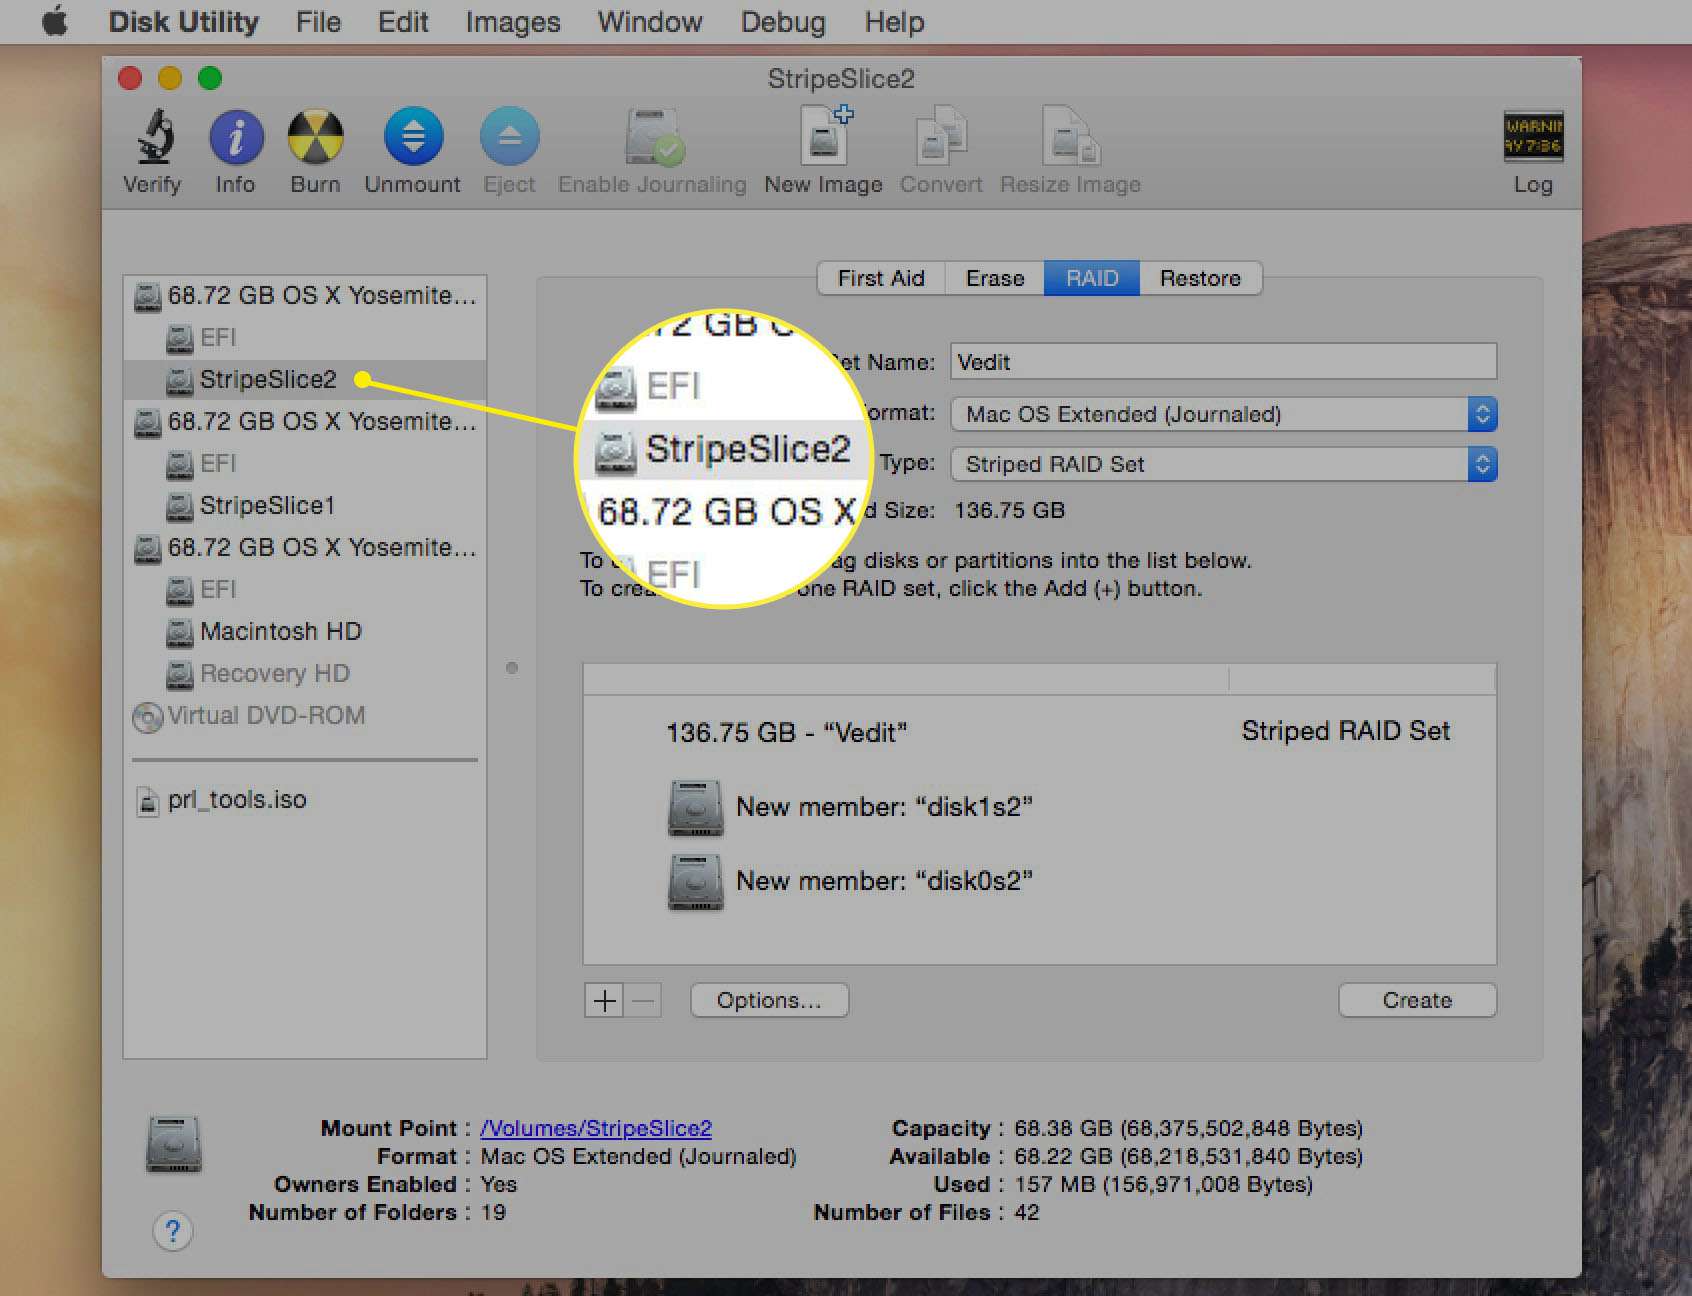Switch to the First Aid tab
The height and width of the screenshot is (1296, 1692).
point(881,278)
